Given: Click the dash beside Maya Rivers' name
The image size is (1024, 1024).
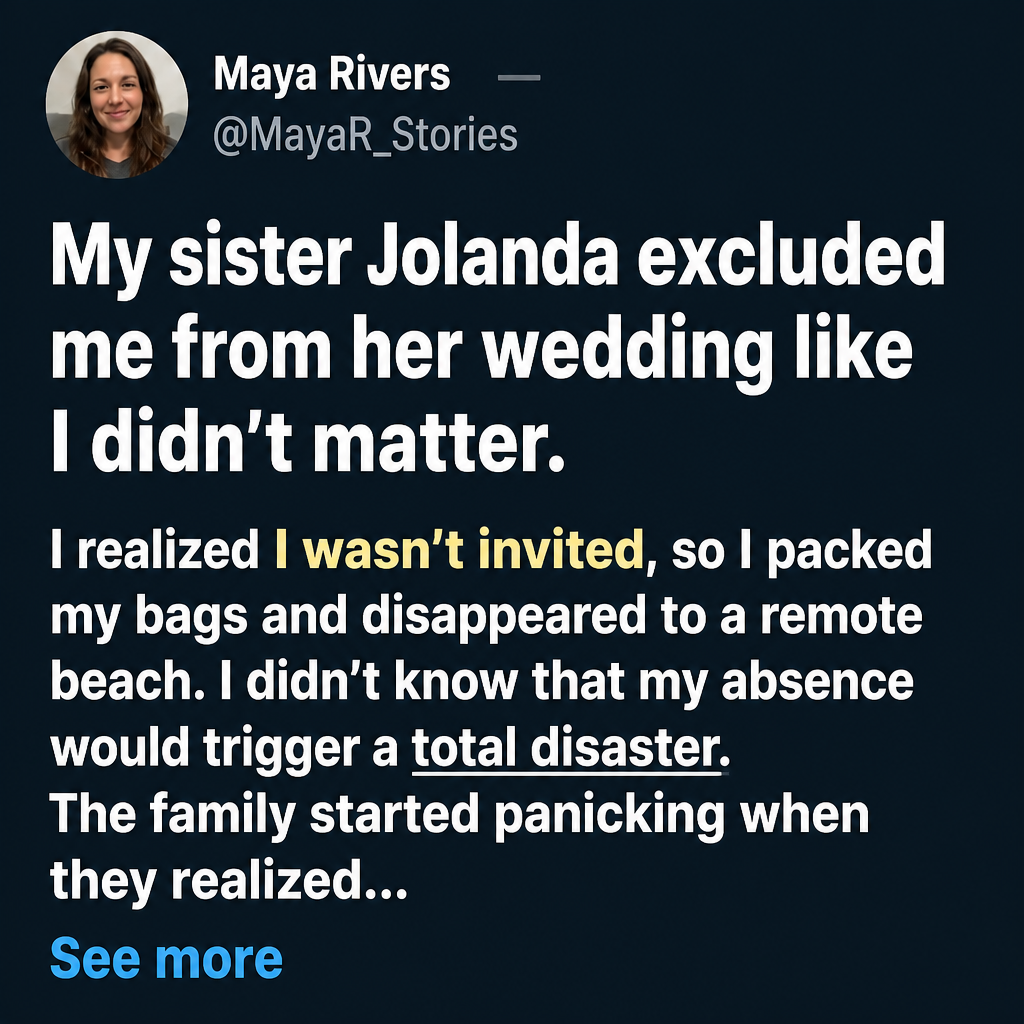Looking at the screenshot, I should (x=519, y=78).
